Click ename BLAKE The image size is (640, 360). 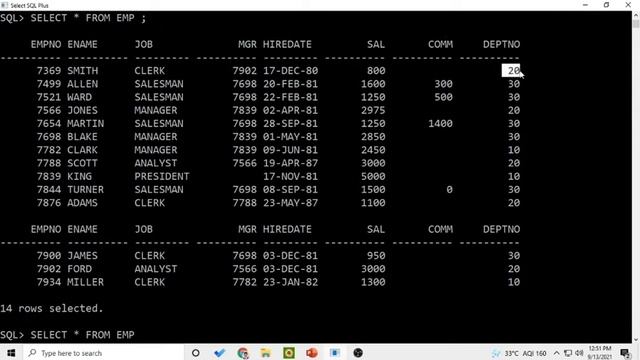coord(82,137)
